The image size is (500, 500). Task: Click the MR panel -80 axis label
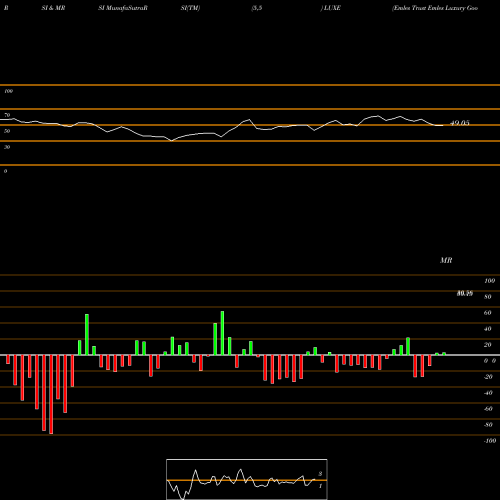tap(488, 425)
